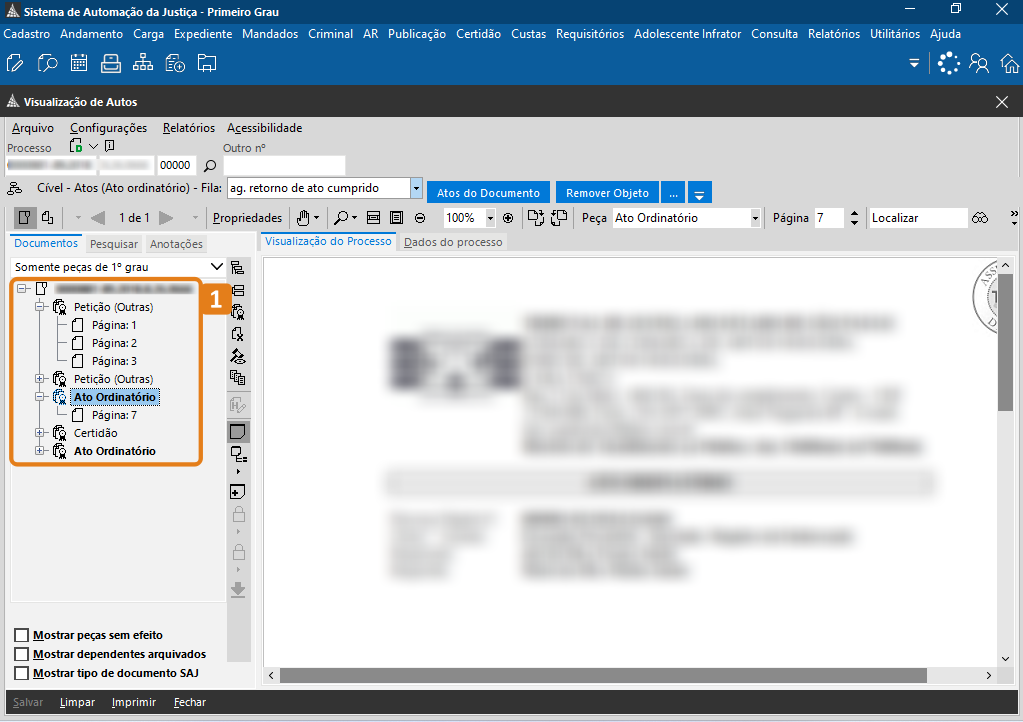Screen dimensions: 1023x722
Task: Click the binoculars find icon
Action: tap(980, 218)
